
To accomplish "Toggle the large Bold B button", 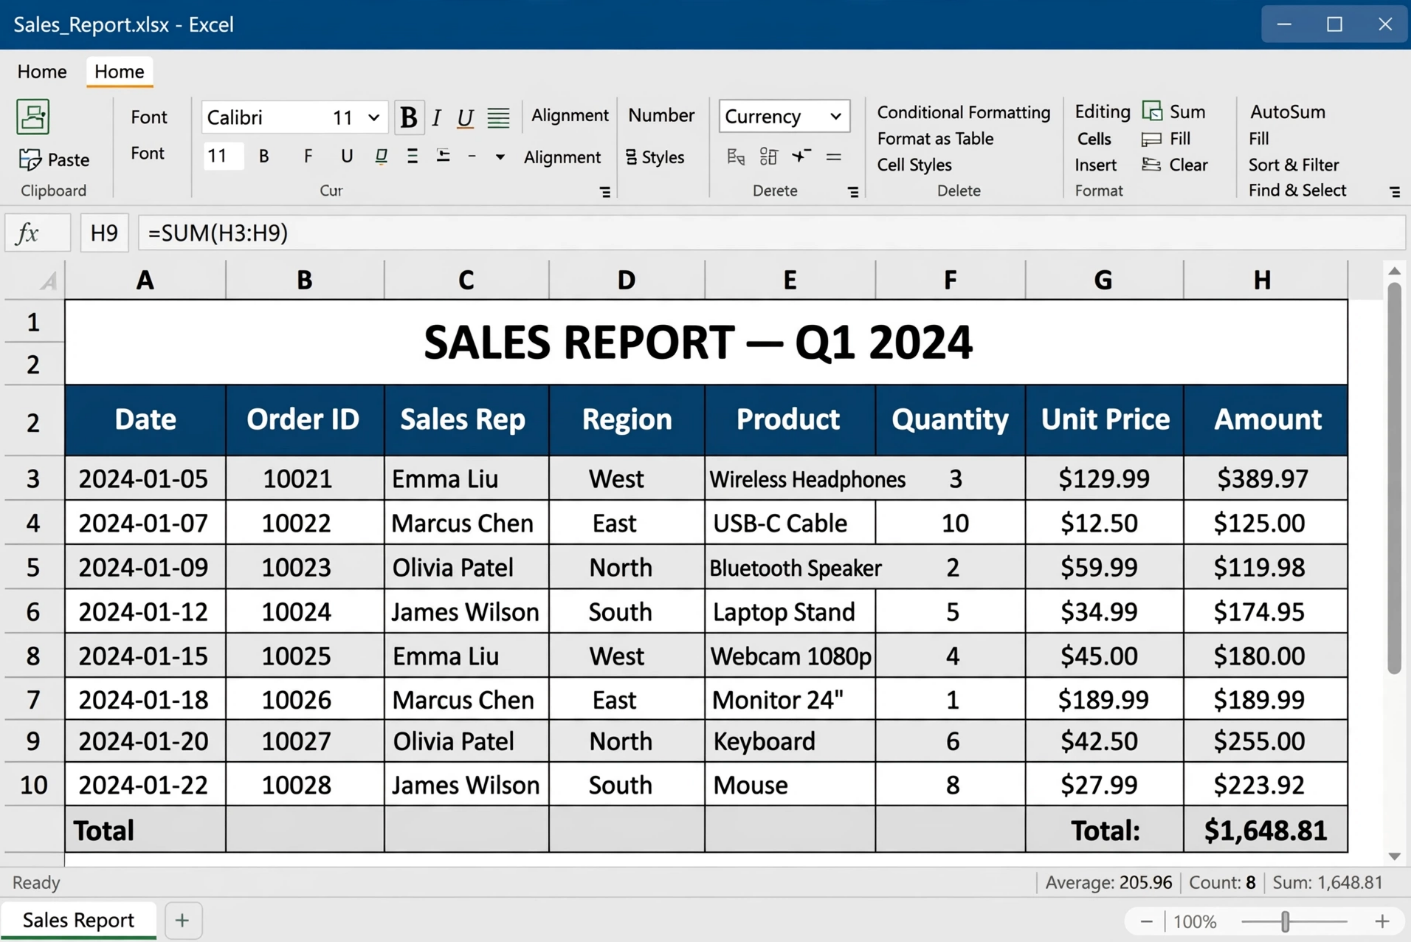I will click(408, 117).
